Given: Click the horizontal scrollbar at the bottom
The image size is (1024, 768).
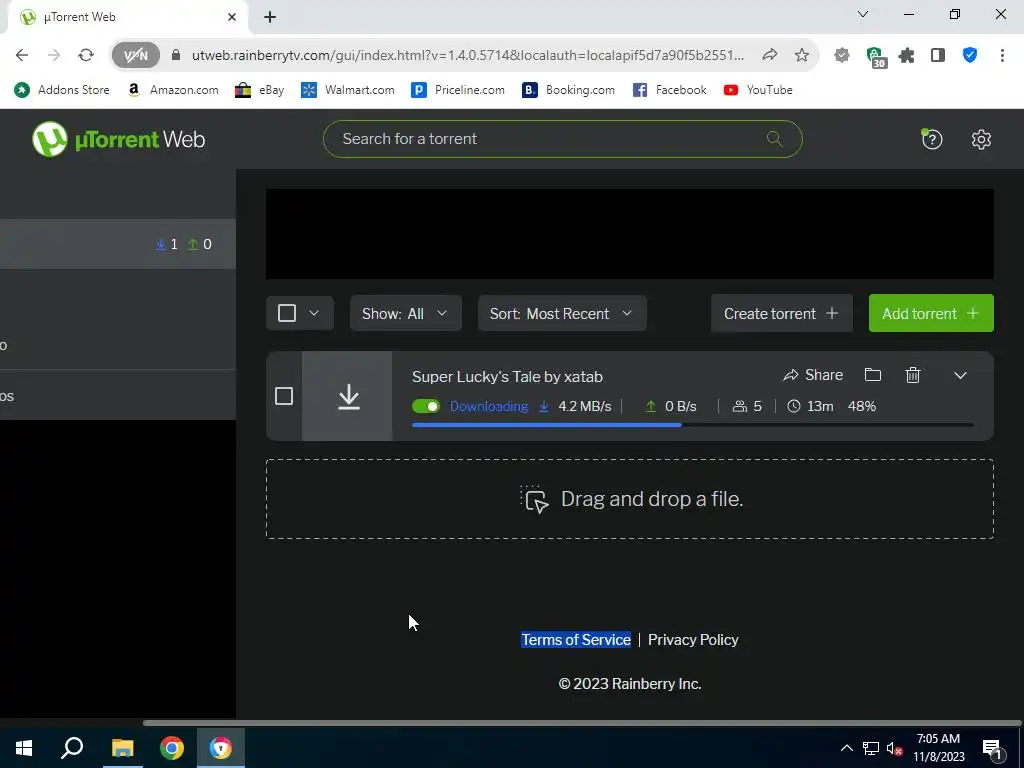Looking at the screenshot, I should (582, 723).
